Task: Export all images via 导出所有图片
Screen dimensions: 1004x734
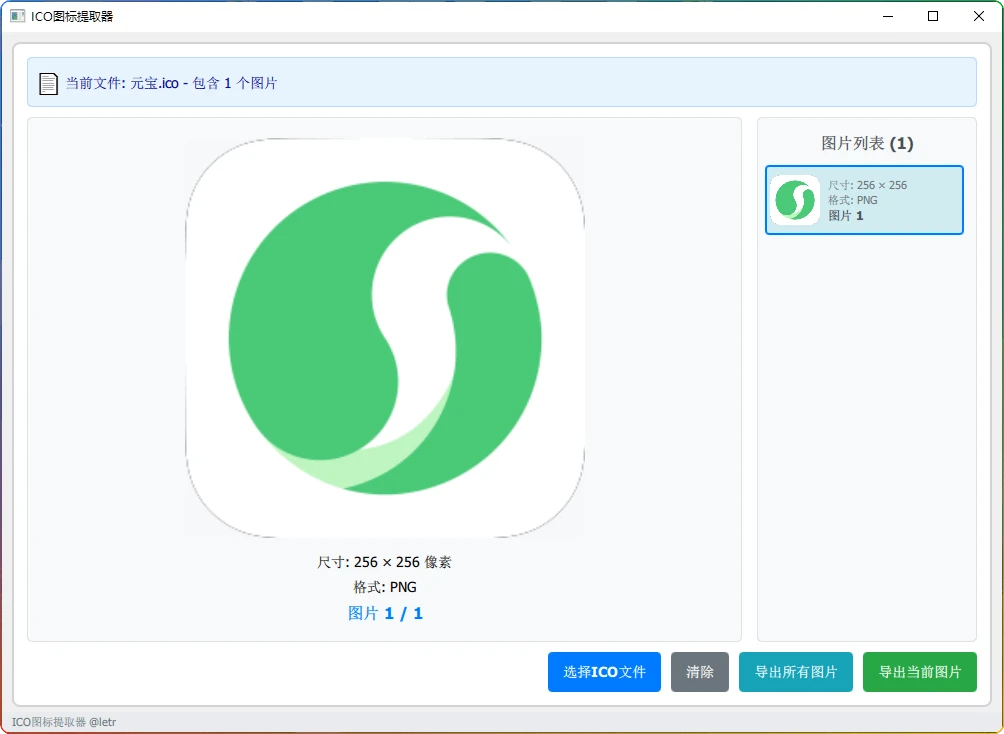Action: coord(795,672)
